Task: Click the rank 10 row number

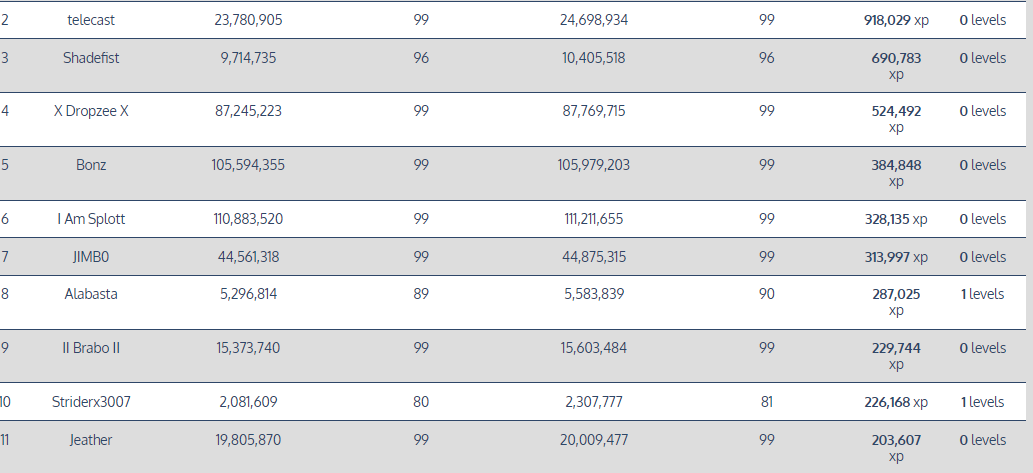Action: [5, 402]
